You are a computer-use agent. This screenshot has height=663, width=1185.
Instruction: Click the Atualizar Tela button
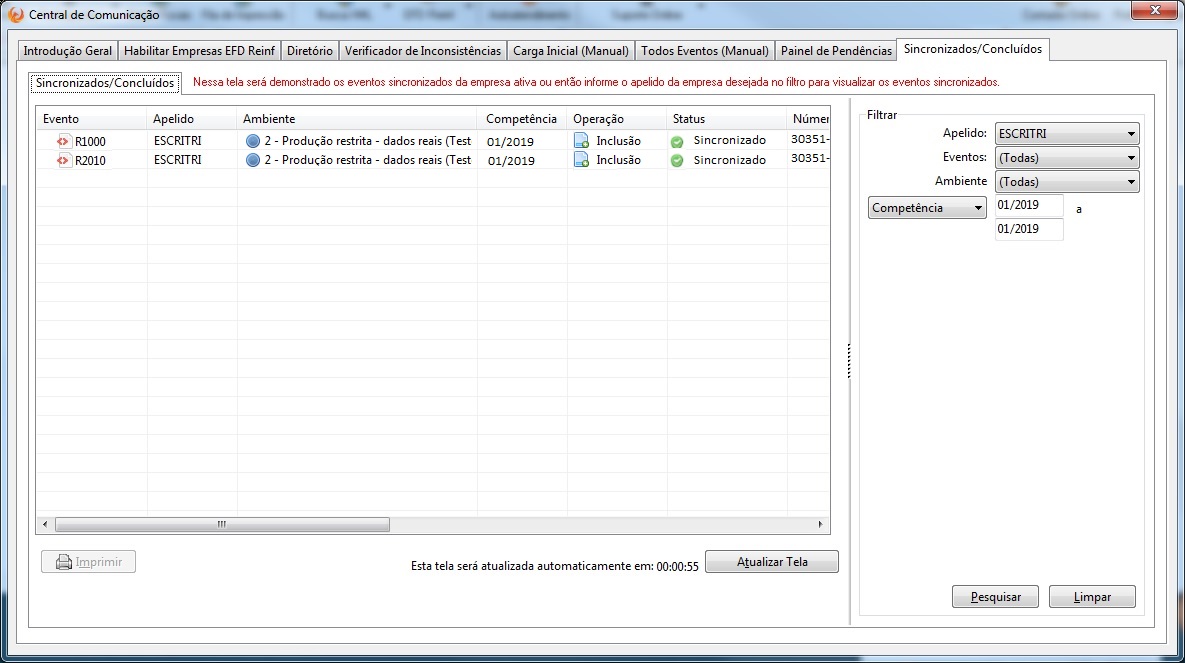tap(771, 562)
